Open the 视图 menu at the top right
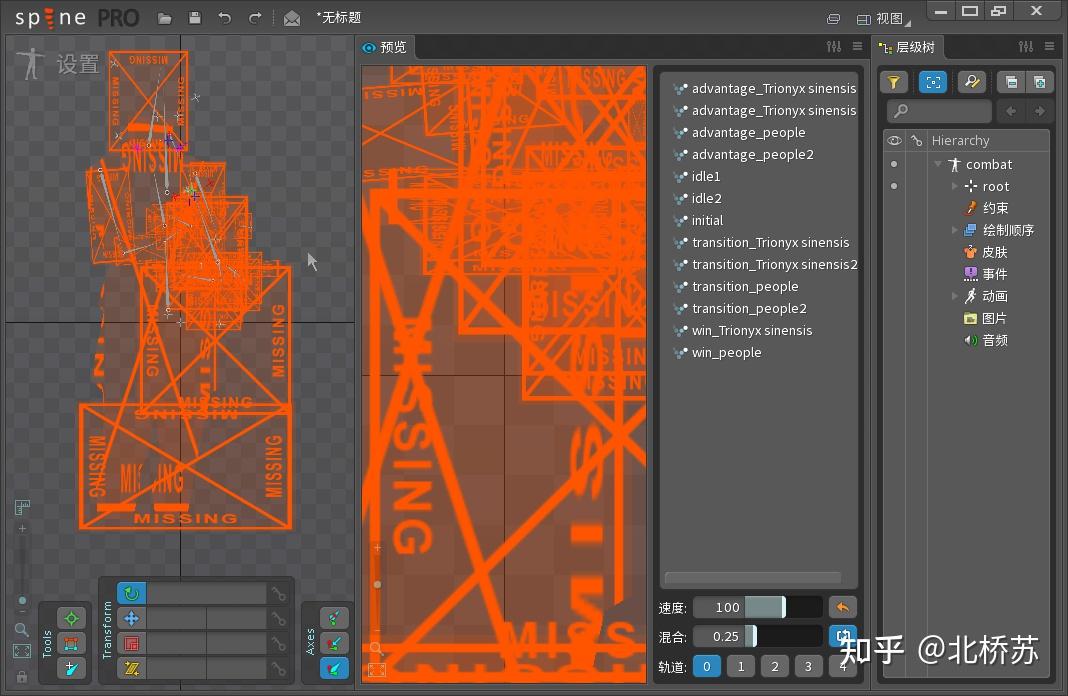The image size is (1068, 696). [889, 17]
